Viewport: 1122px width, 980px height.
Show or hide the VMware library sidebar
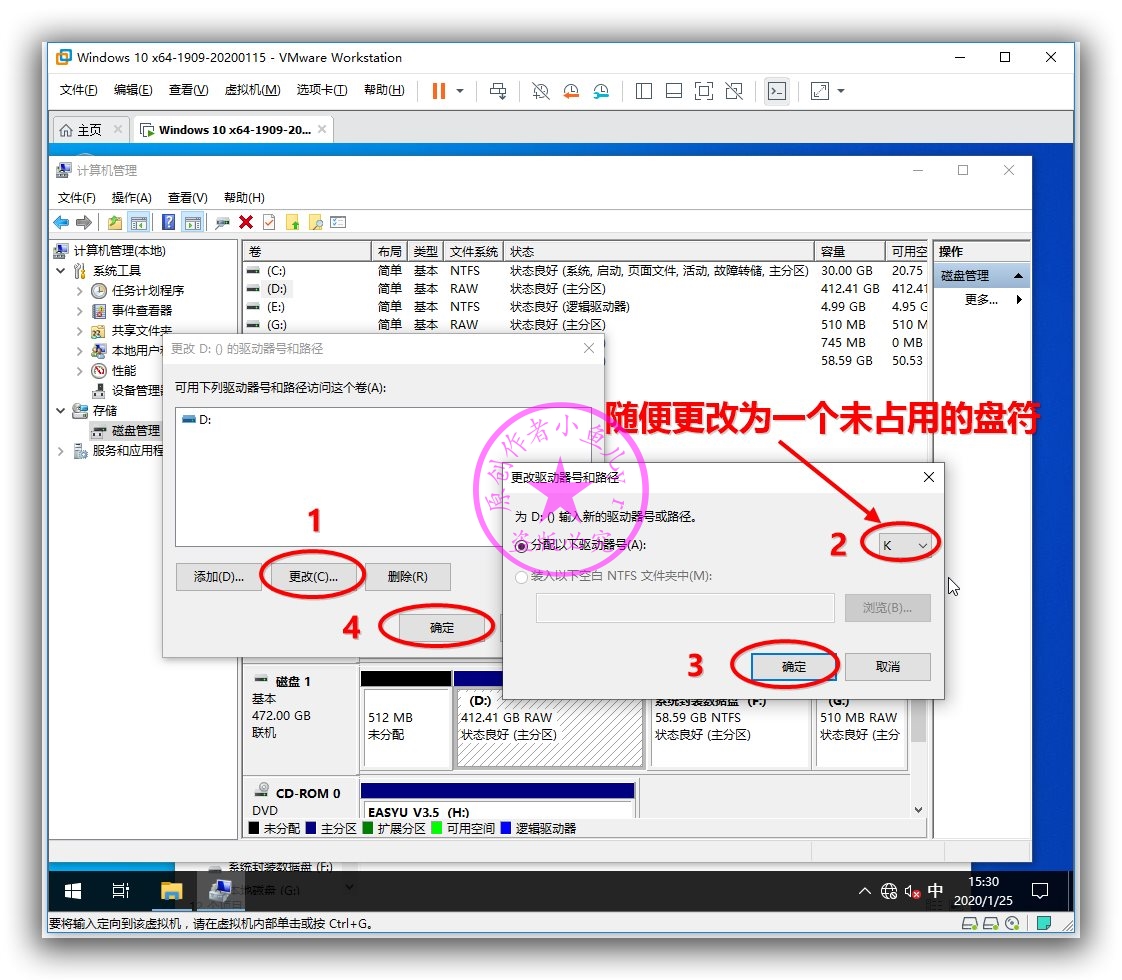(x=643, y=91)
